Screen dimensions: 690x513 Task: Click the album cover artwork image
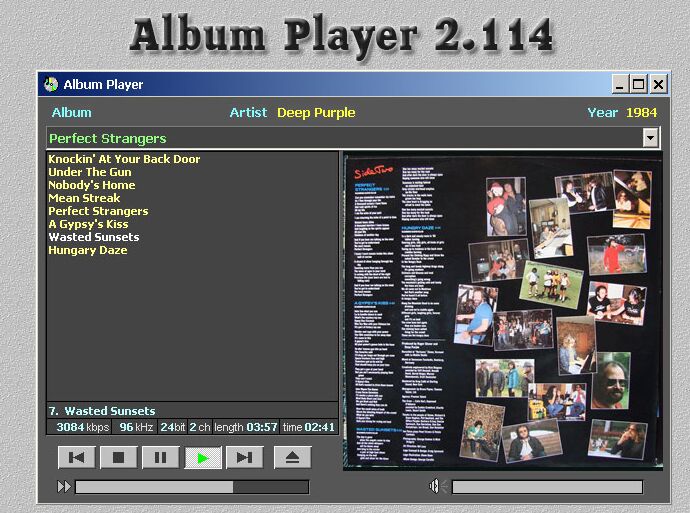pyautogui.click(x=502, y=311)
